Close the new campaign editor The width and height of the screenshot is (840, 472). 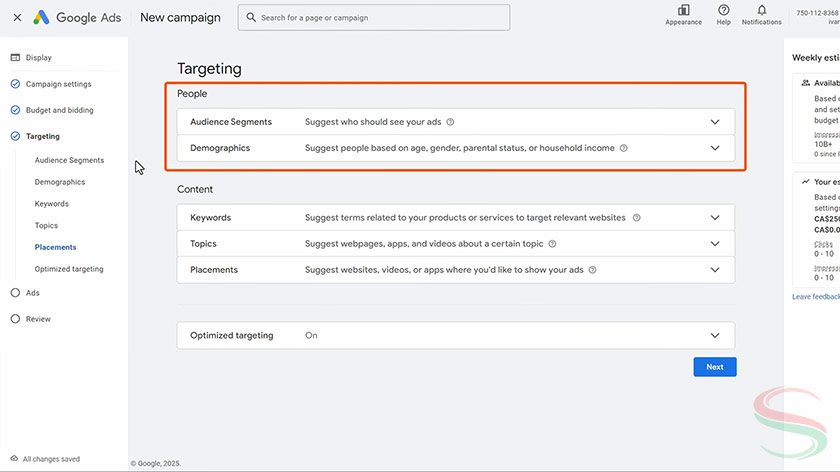(x=17, y=17)
